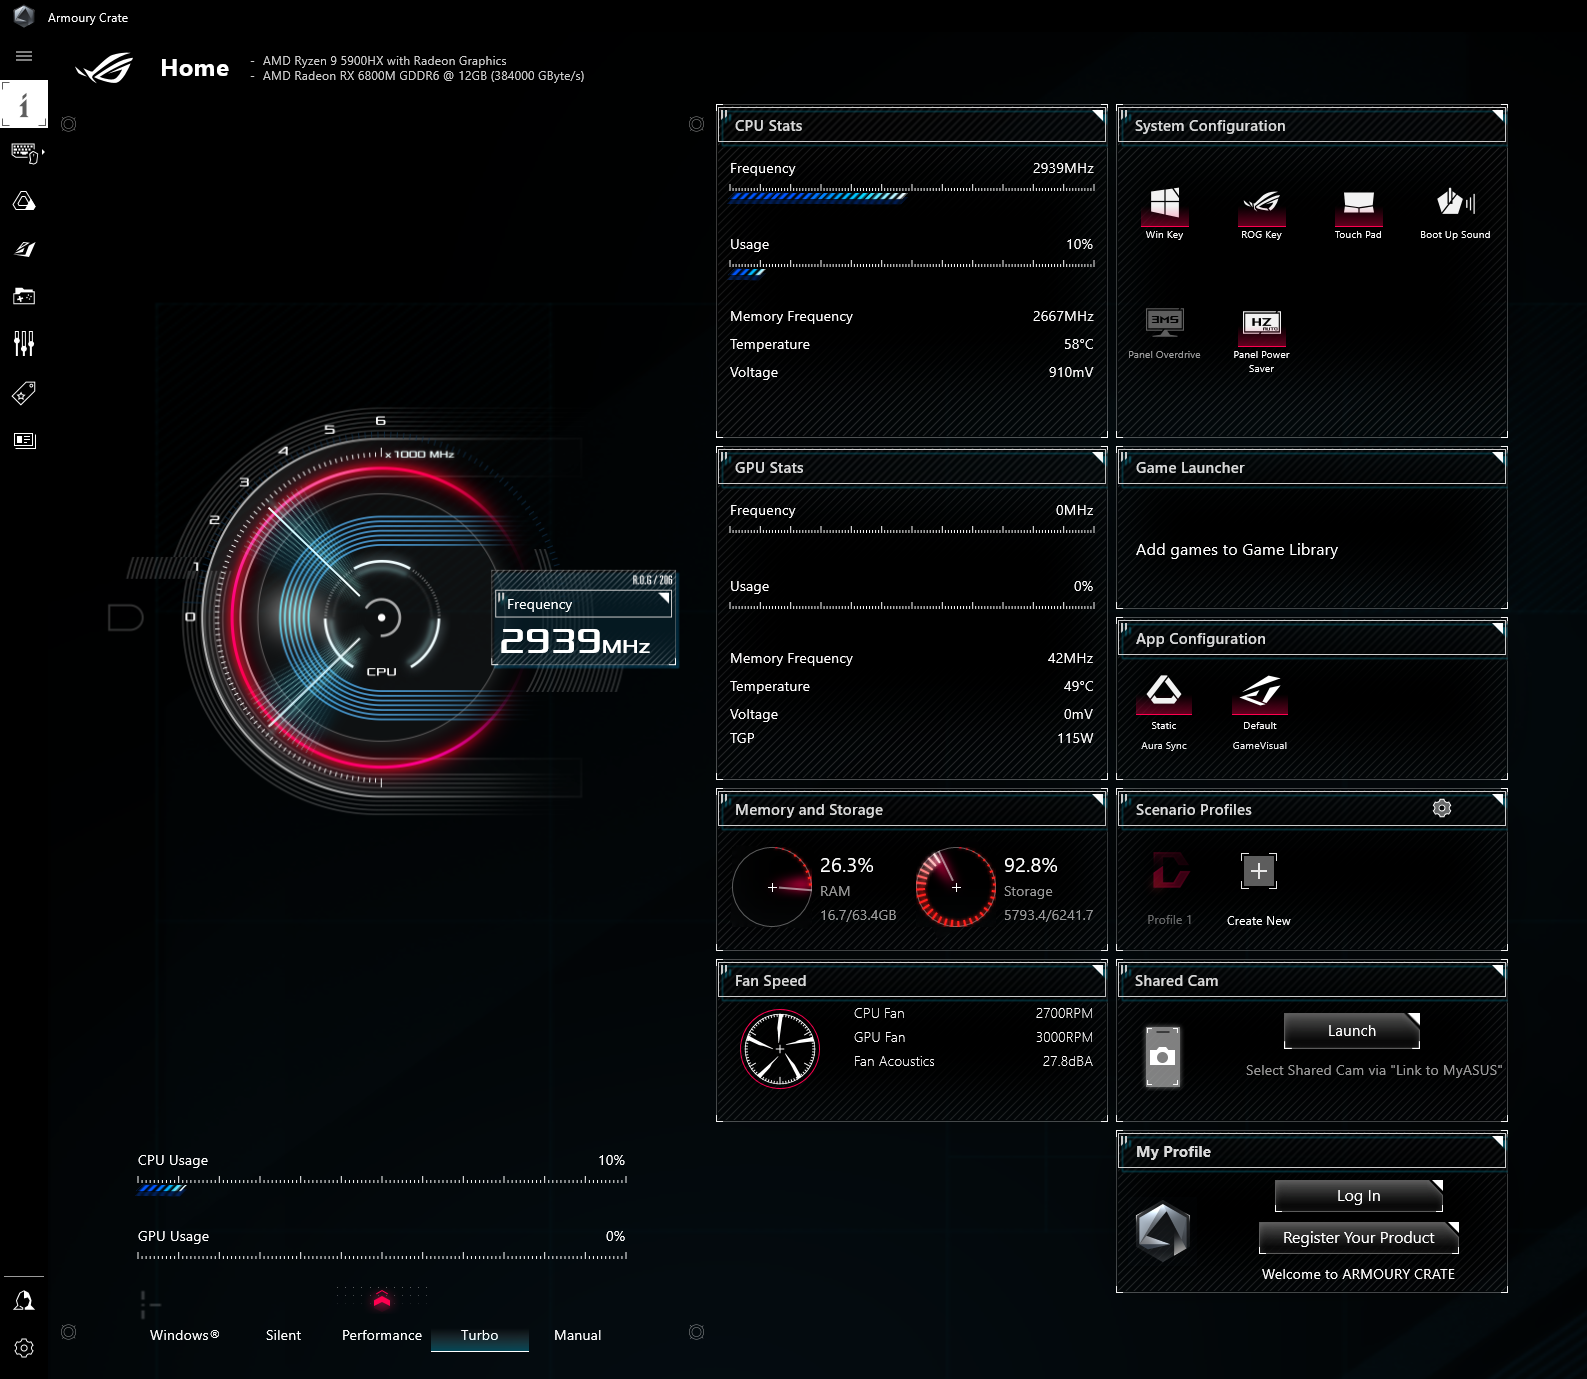Expand the Game Launcher panel corner
1587x1379 pixels.
1497,457
